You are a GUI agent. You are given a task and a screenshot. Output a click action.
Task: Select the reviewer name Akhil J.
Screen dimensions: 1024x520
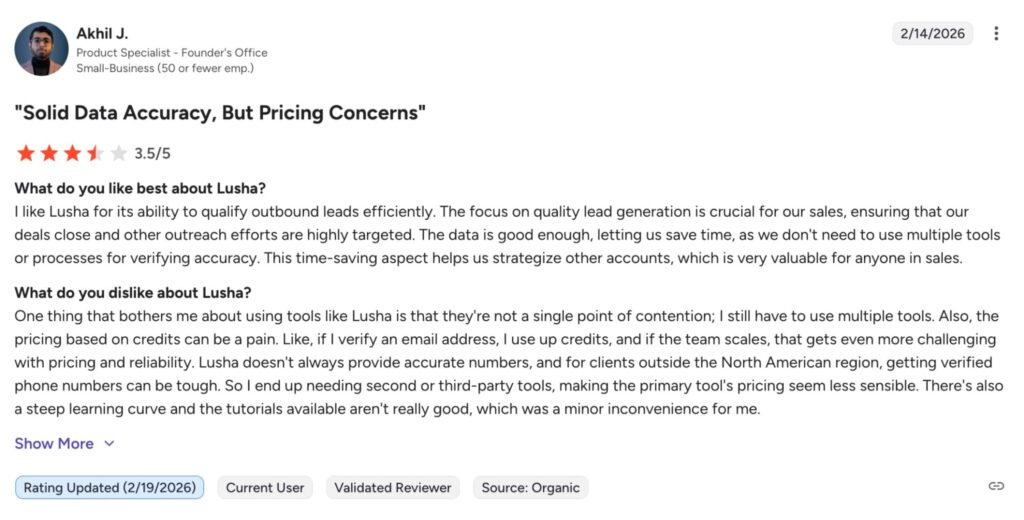pos(102,34)
